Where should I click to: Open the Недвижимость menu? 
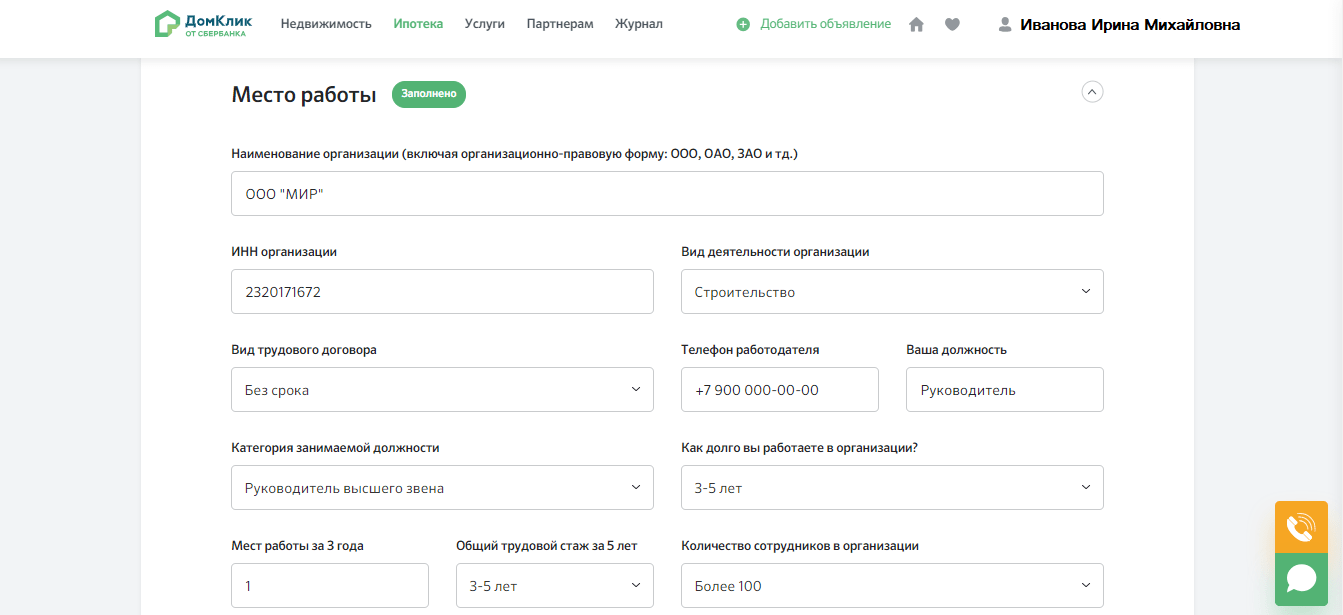(x=326, y=24)
